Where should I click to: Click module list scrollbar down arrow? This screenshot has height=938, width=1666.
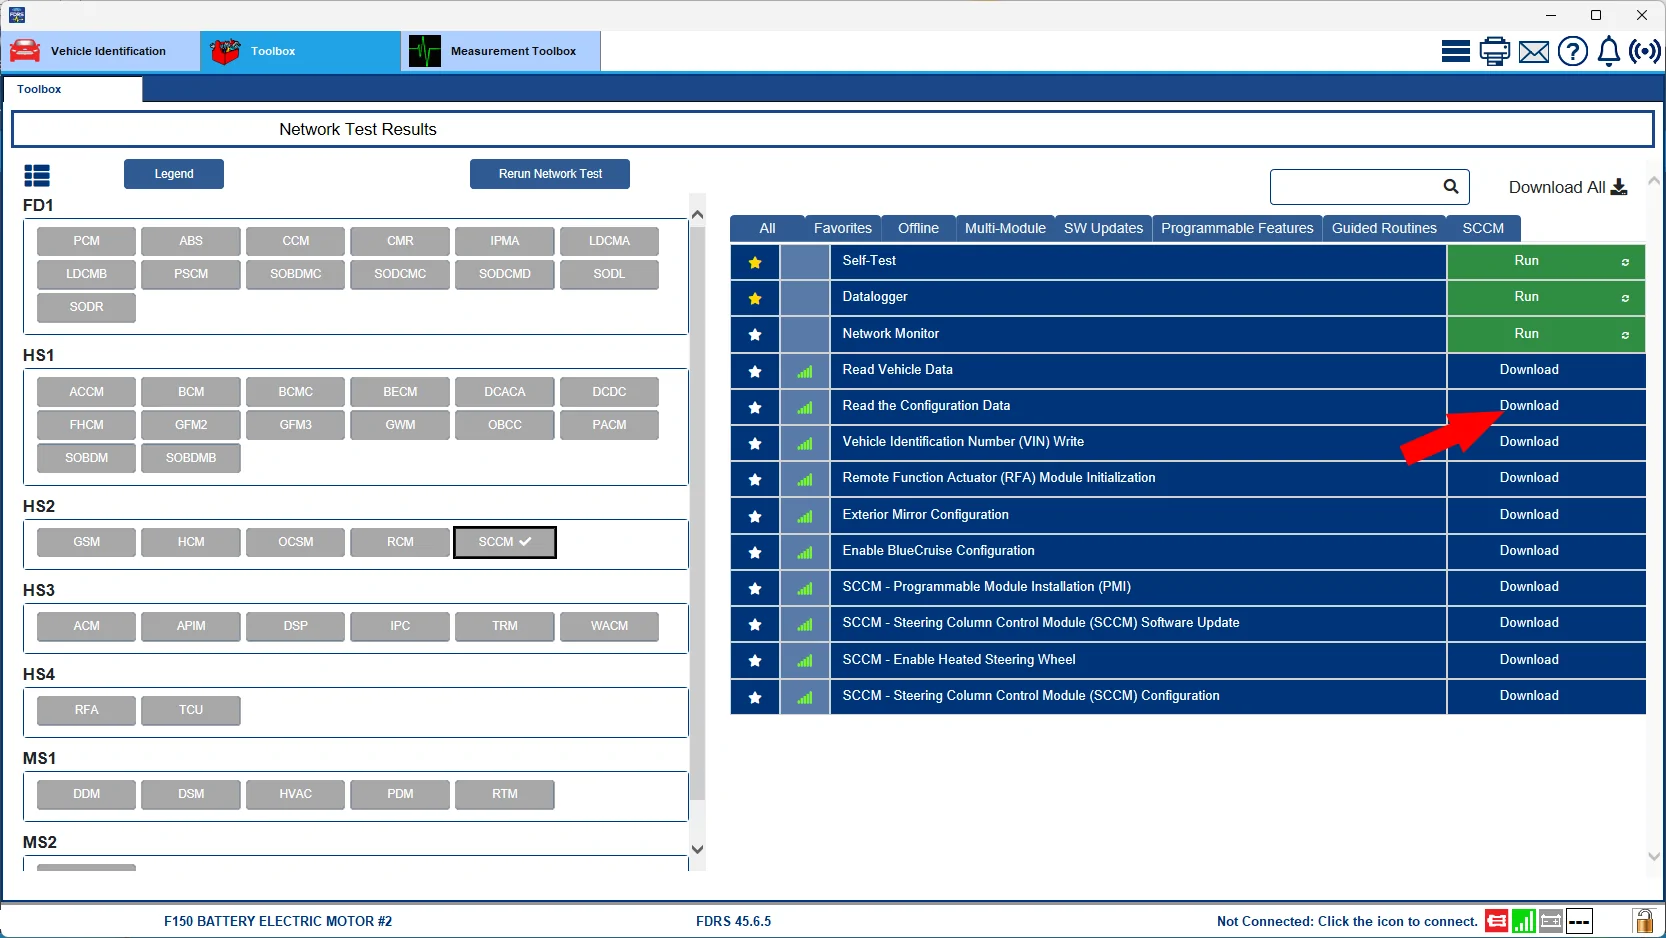[x=697, y=849]
